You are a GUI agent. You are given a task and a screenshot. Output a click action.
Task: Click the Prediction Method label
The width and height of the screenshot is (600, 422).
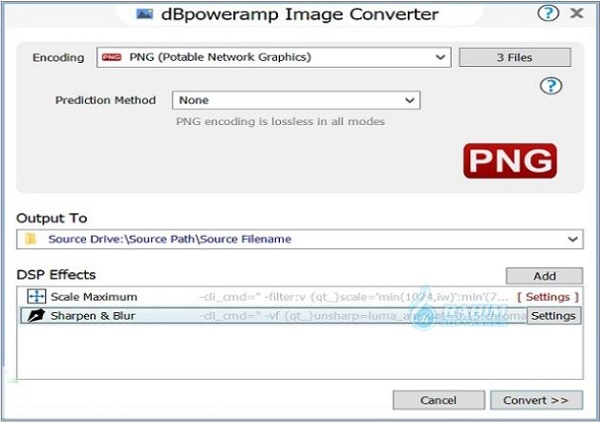tap(105, 100)
